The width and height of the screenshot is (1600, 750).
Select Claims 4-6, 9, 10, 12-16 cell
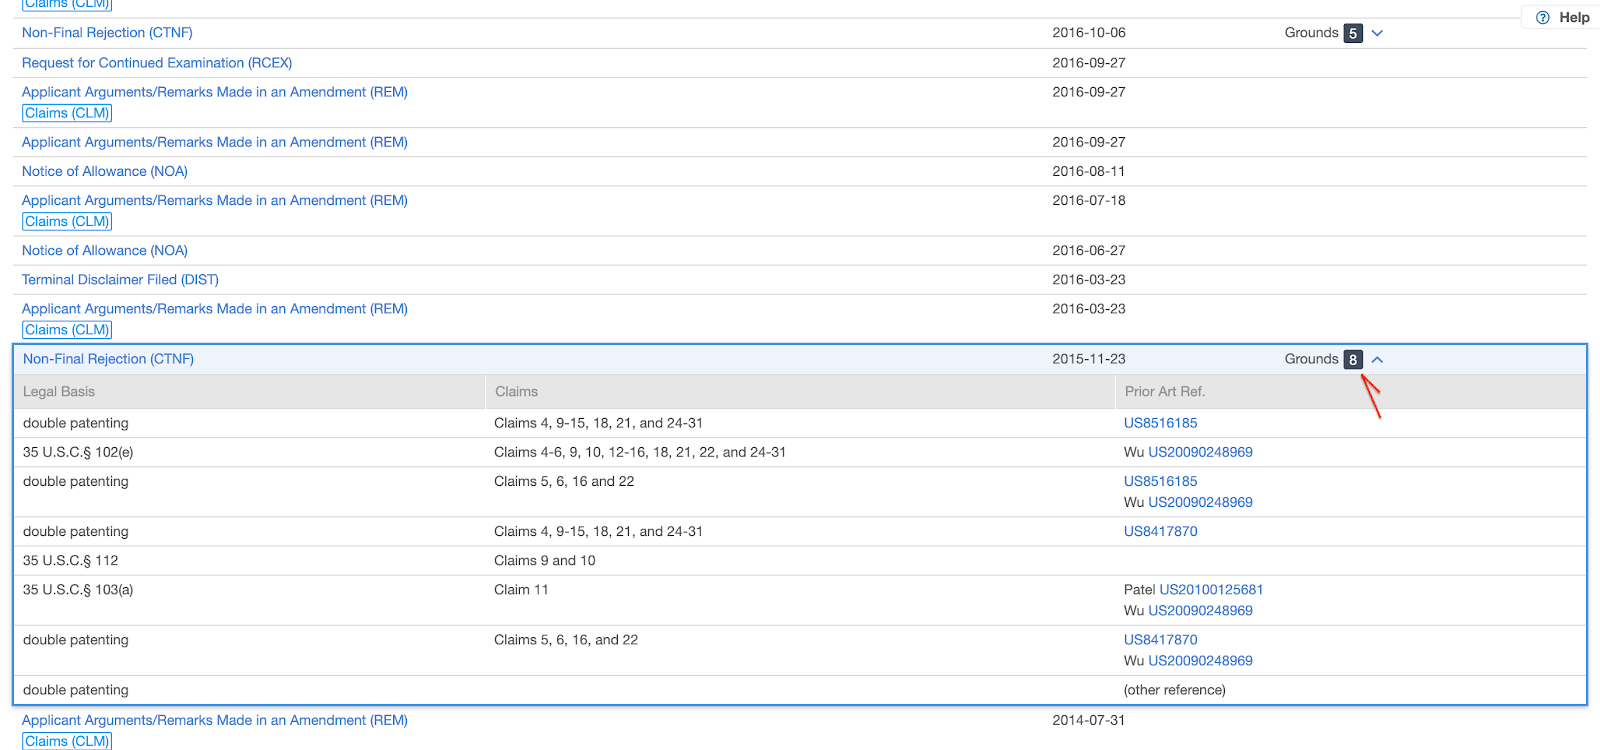(640, 452)
